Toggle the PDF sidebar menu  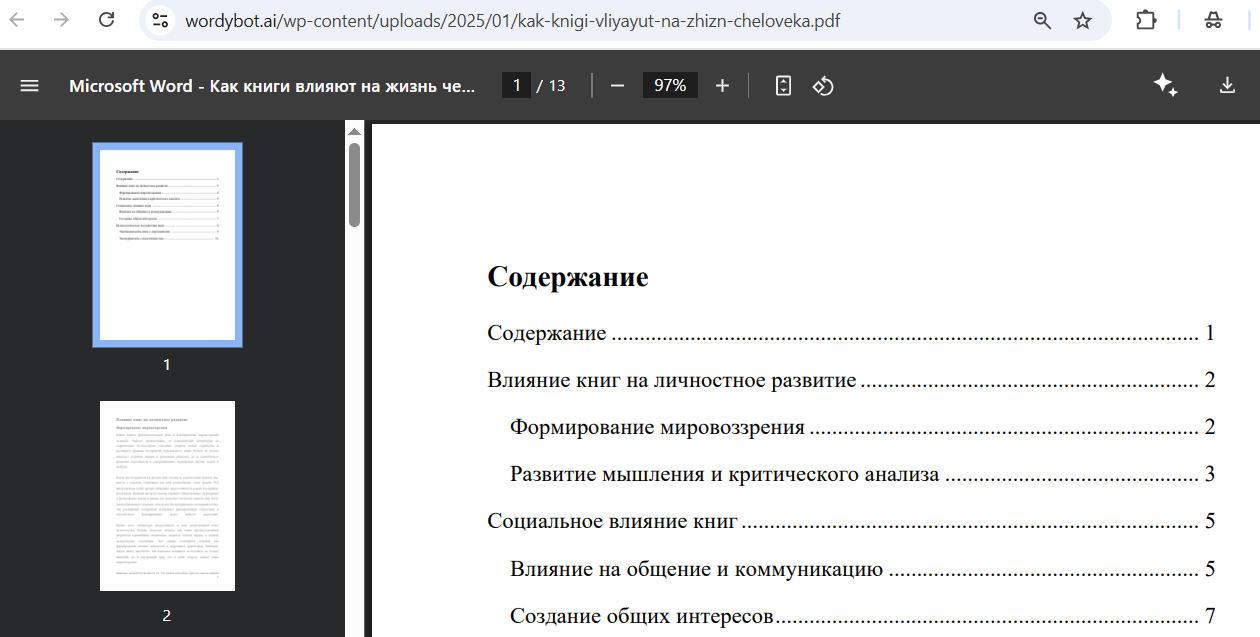[29, 86]
